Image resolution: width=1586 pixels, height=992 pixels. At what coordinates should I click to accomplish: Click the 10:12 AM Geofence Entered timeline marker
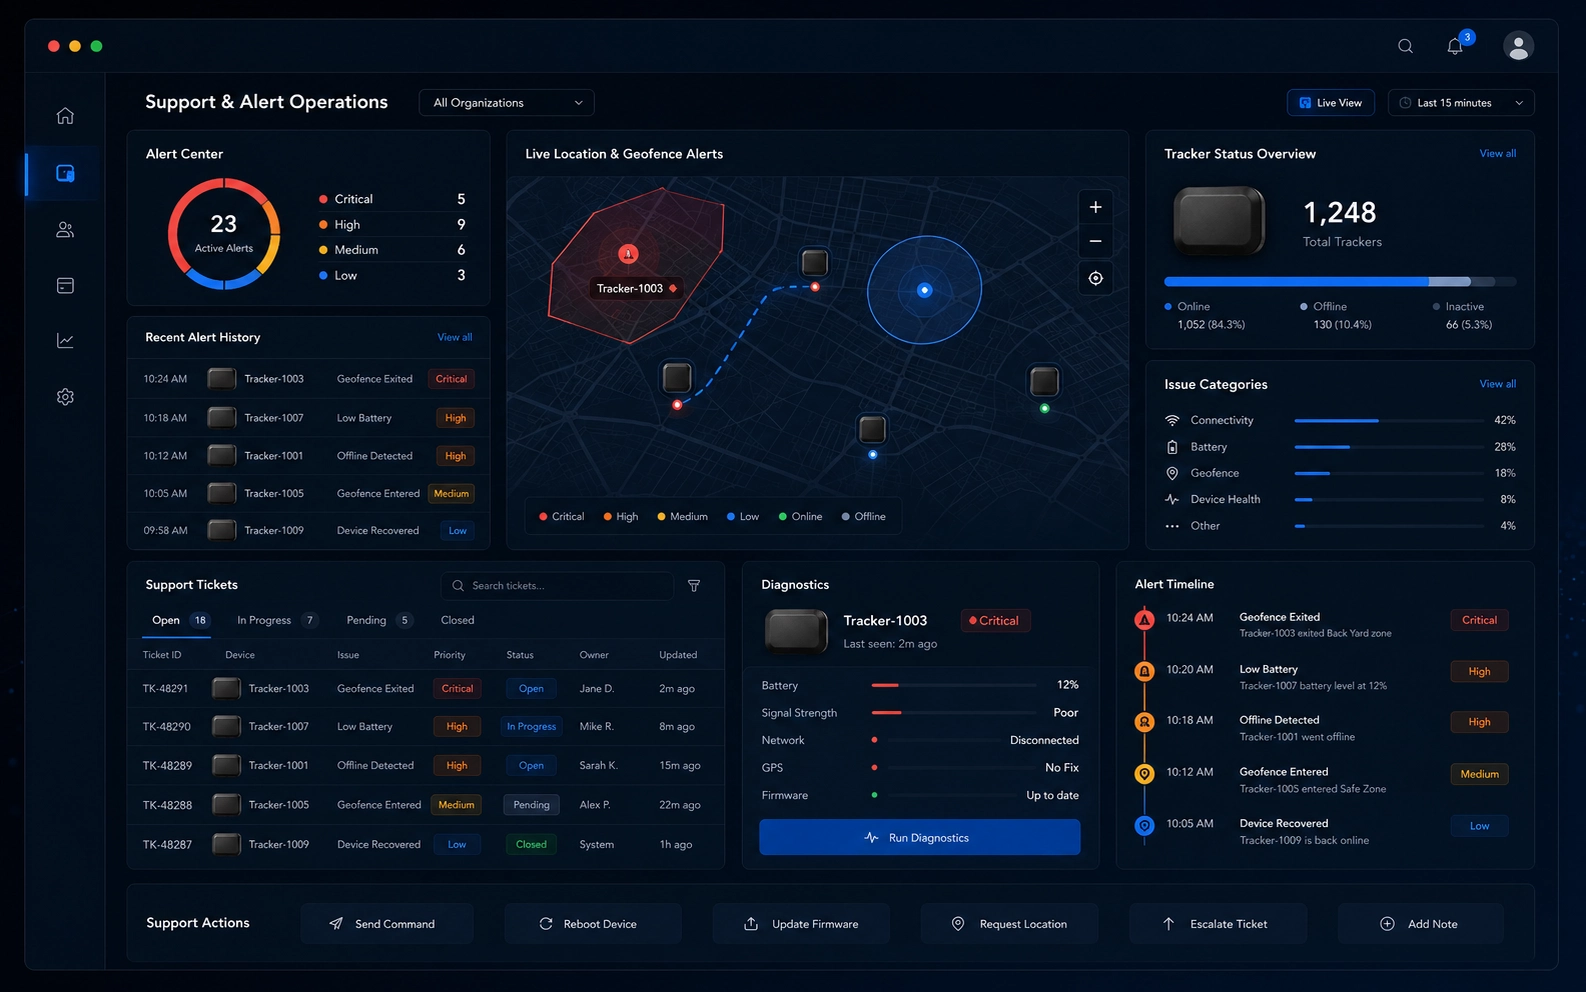pos(1145,774)
